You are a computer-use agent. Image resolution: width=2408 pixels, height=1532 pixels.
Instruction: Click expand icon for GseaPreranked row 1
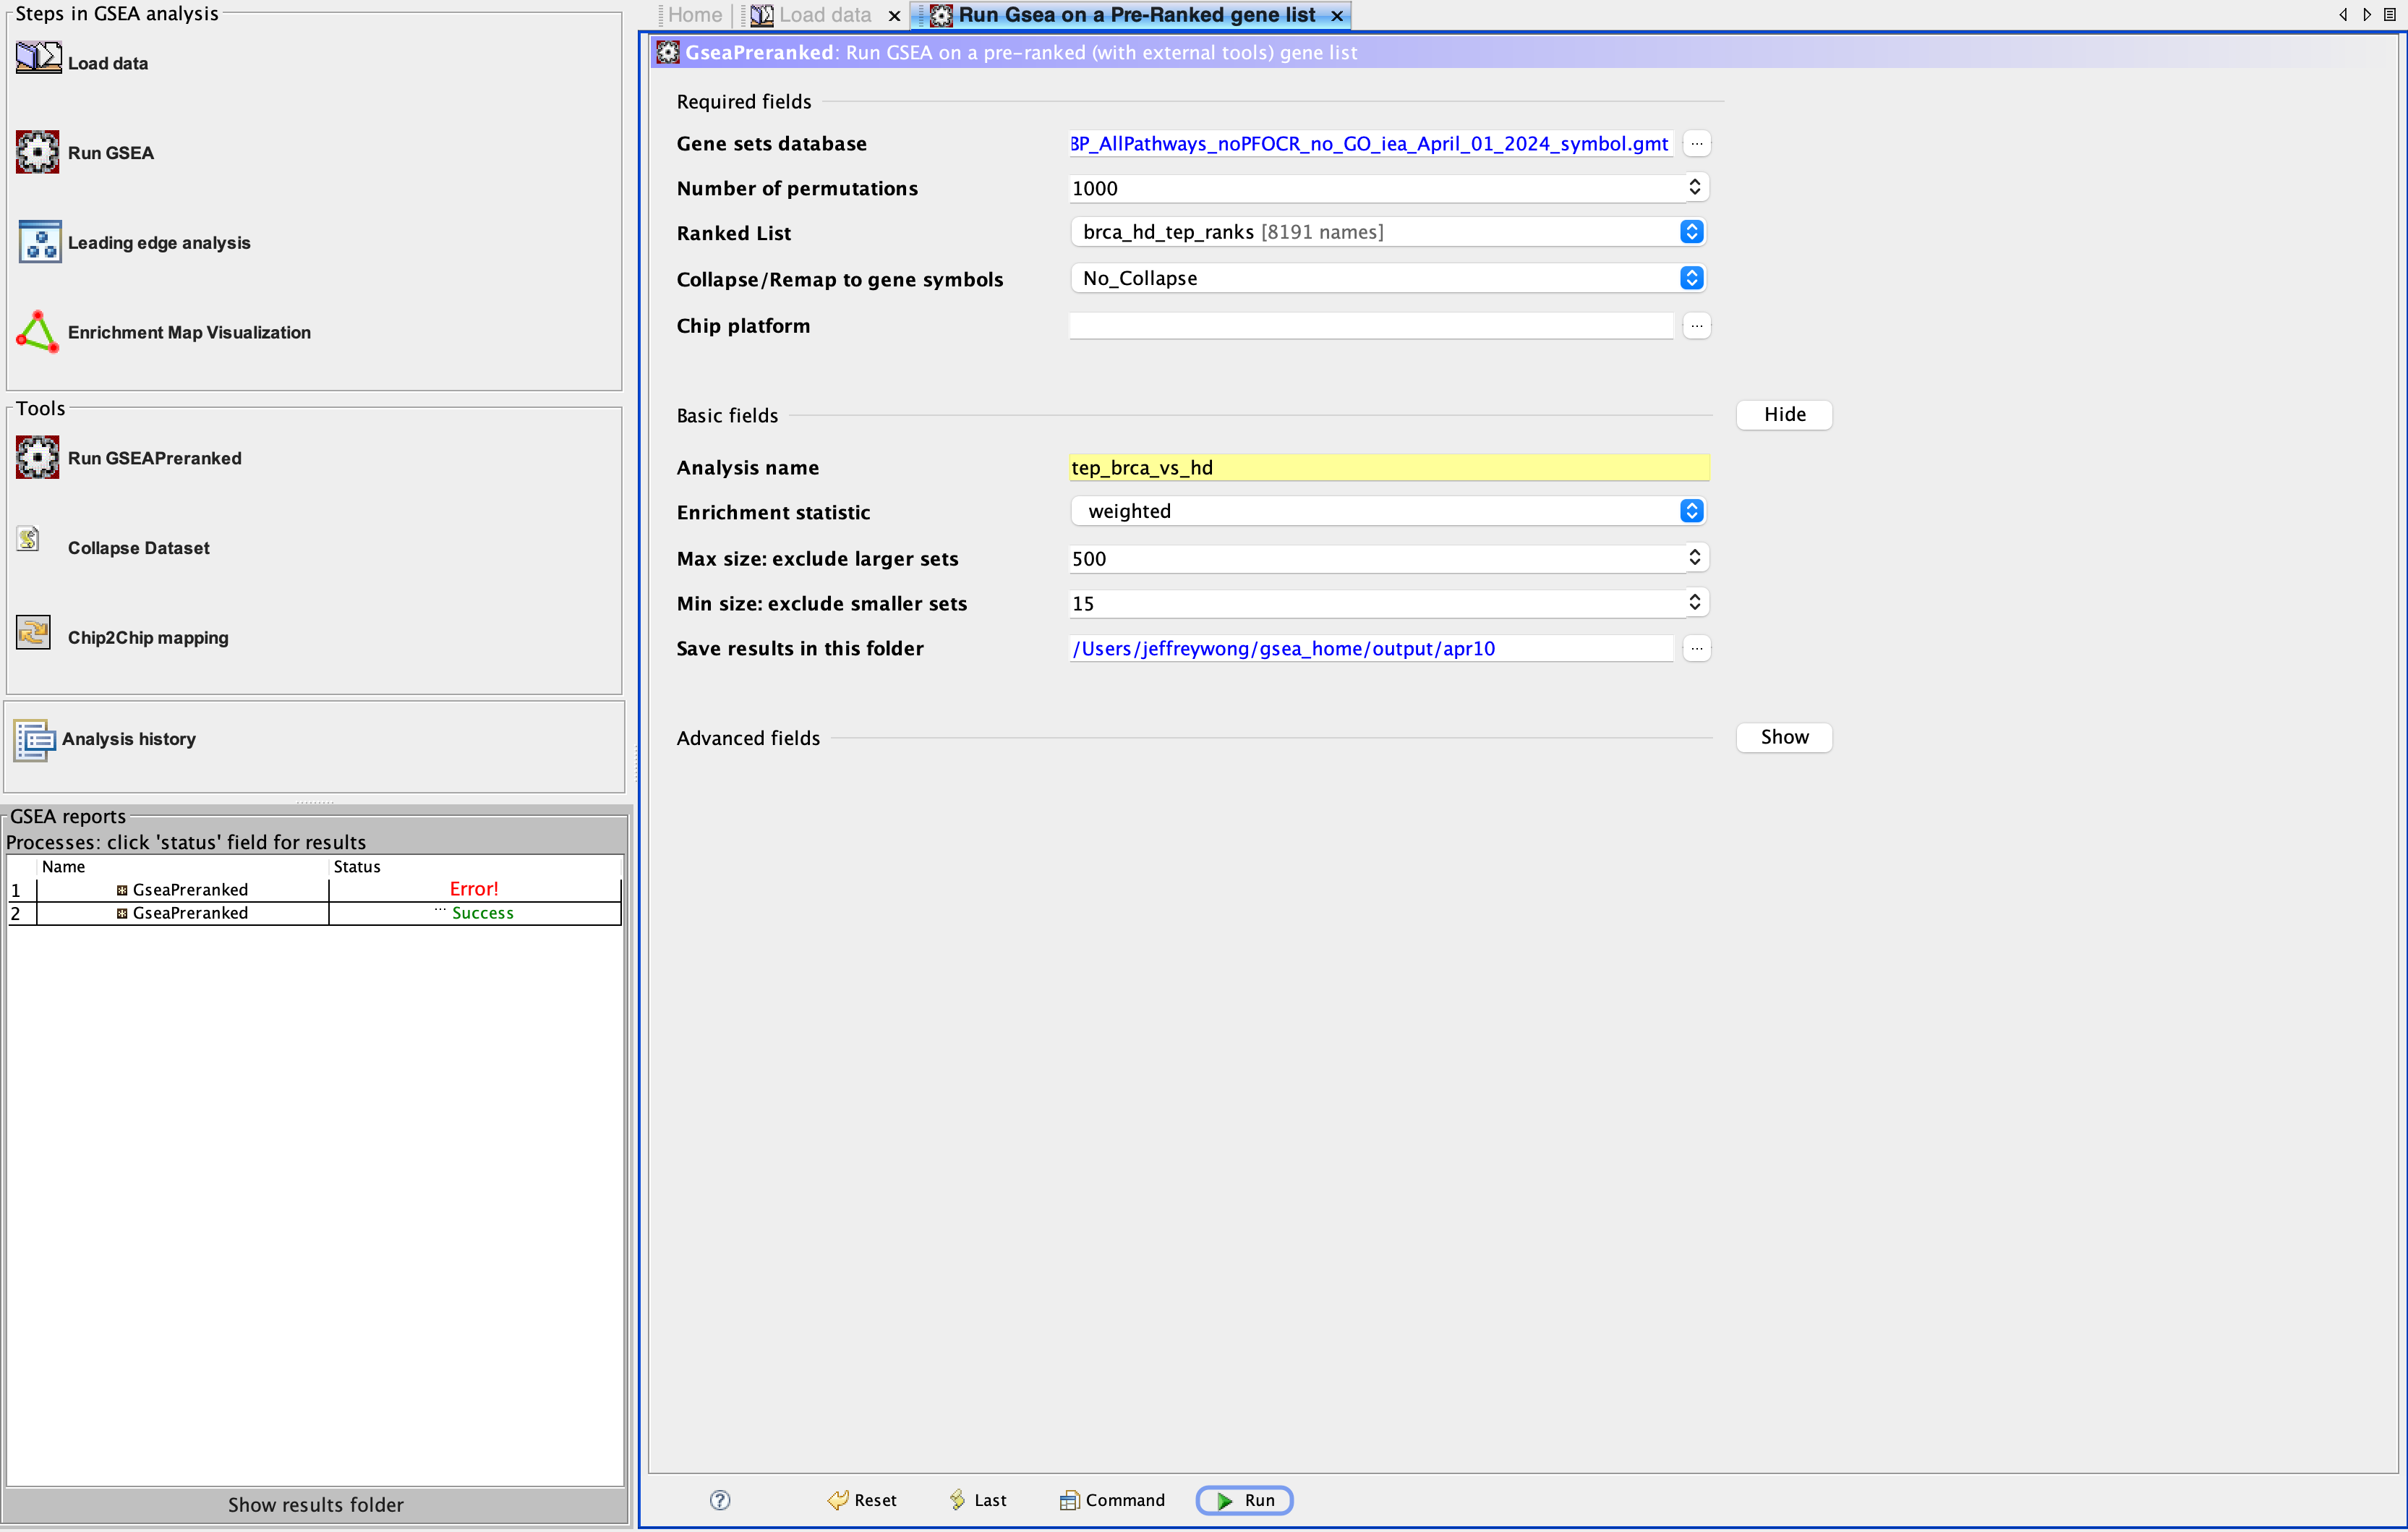pyautogui.click(x=122, y=890)
